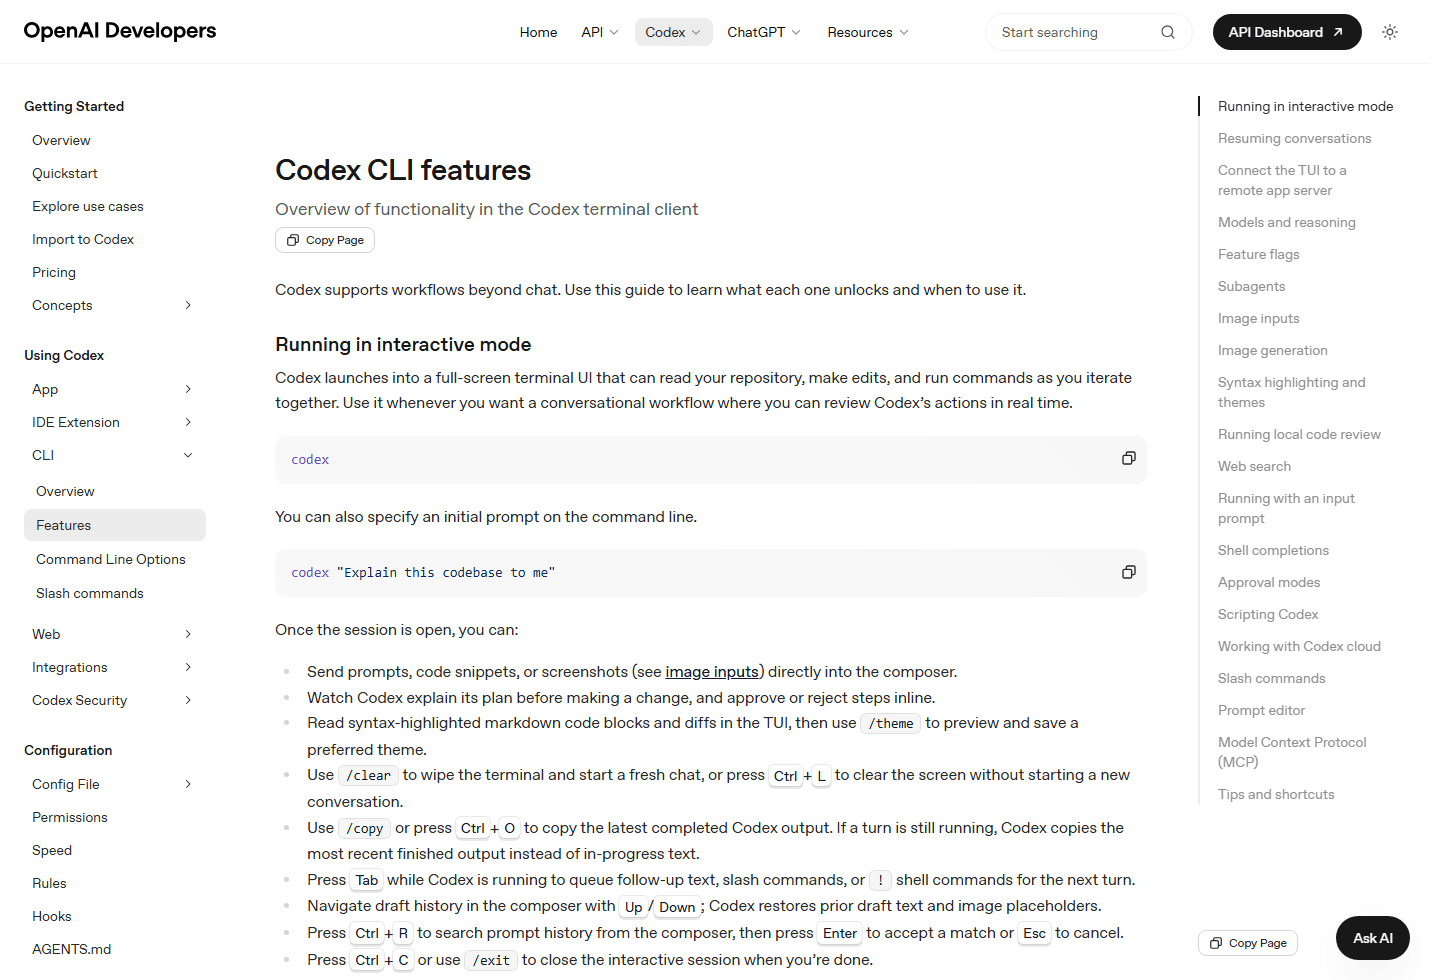Toggle the light/dark theme sun icon
The height and width of the screenshot is (980, 1440).
point(1390,32)
